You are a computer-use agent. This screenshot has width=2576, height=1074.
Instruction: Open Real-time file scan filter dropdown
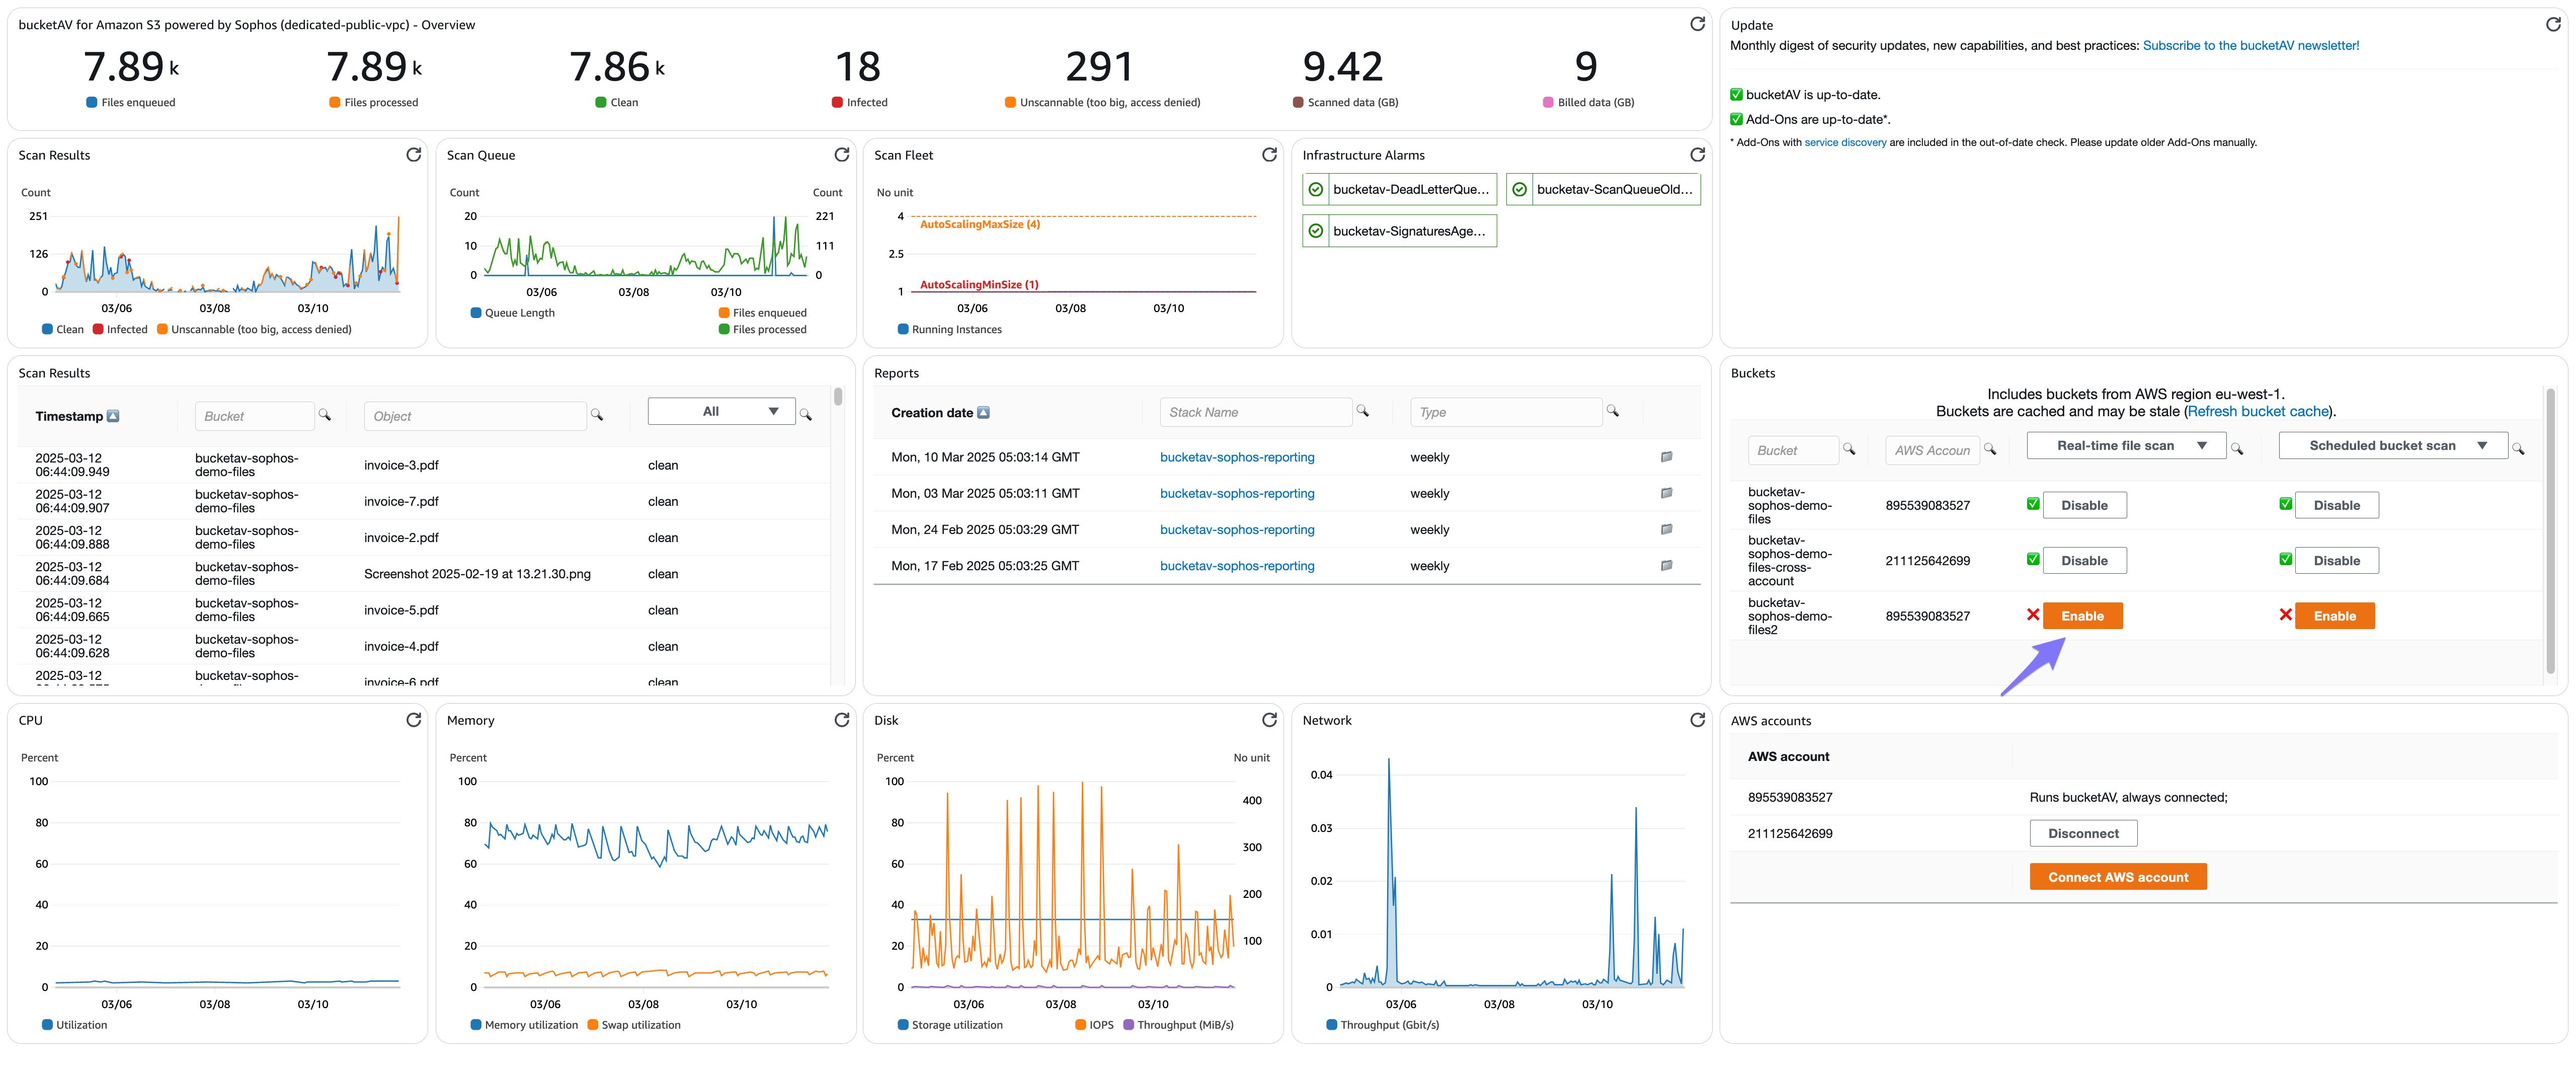2126,445
